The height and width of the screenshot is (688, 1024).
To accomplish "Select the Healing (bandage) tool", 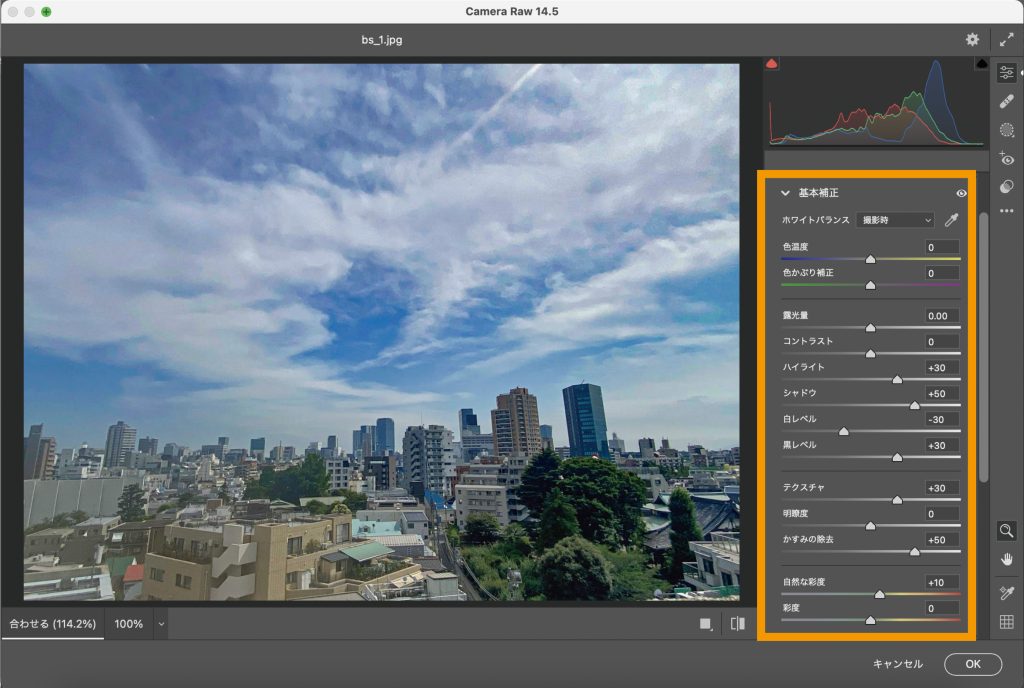I will 1006,102.
